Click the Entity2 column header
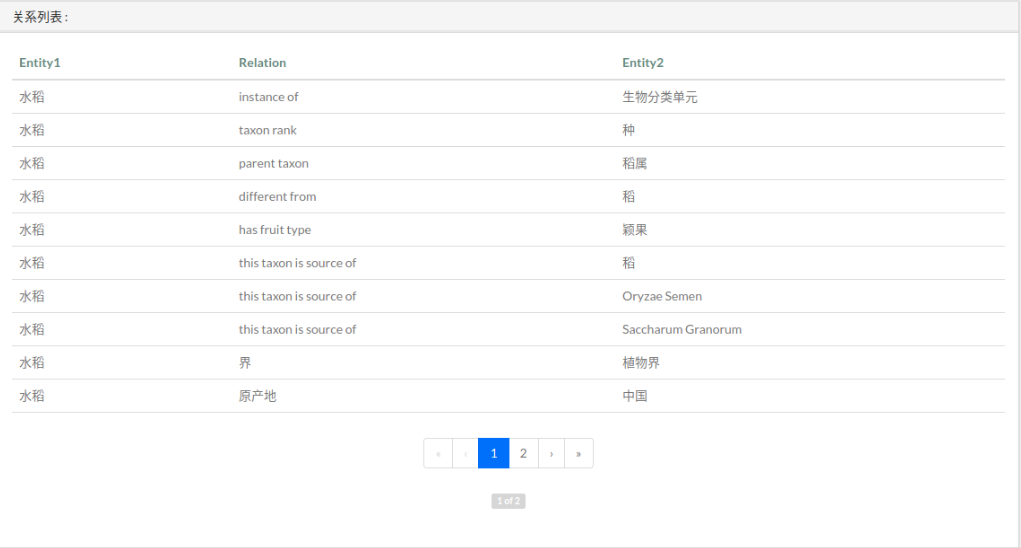 click(x=643, y=62)
